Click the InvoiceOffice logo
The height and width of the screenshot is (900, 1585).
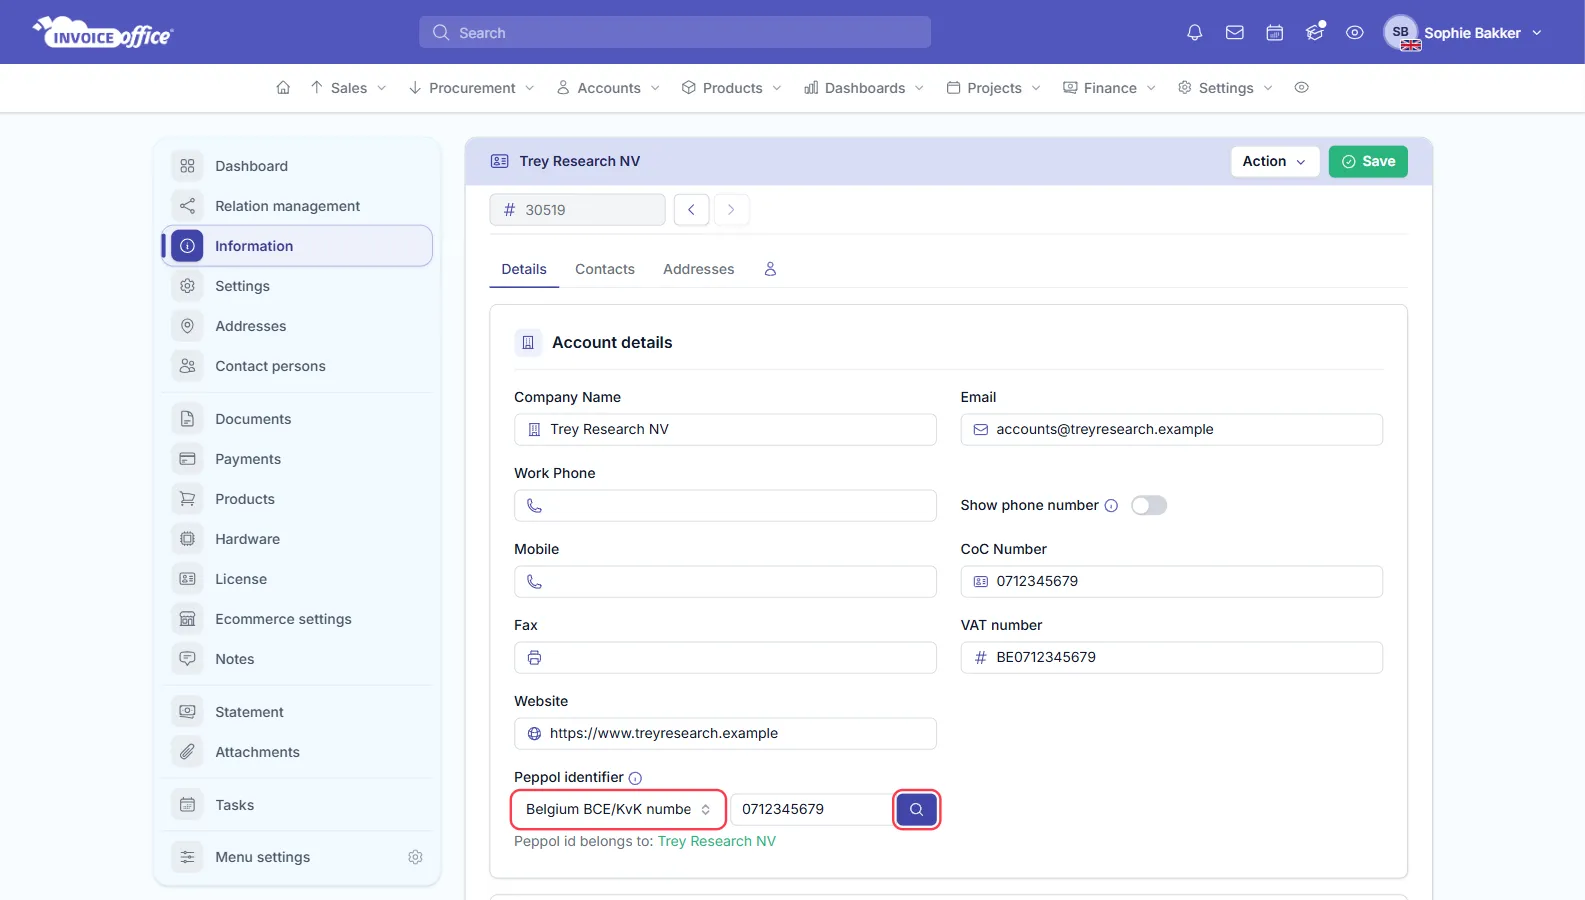pos(103,33)
